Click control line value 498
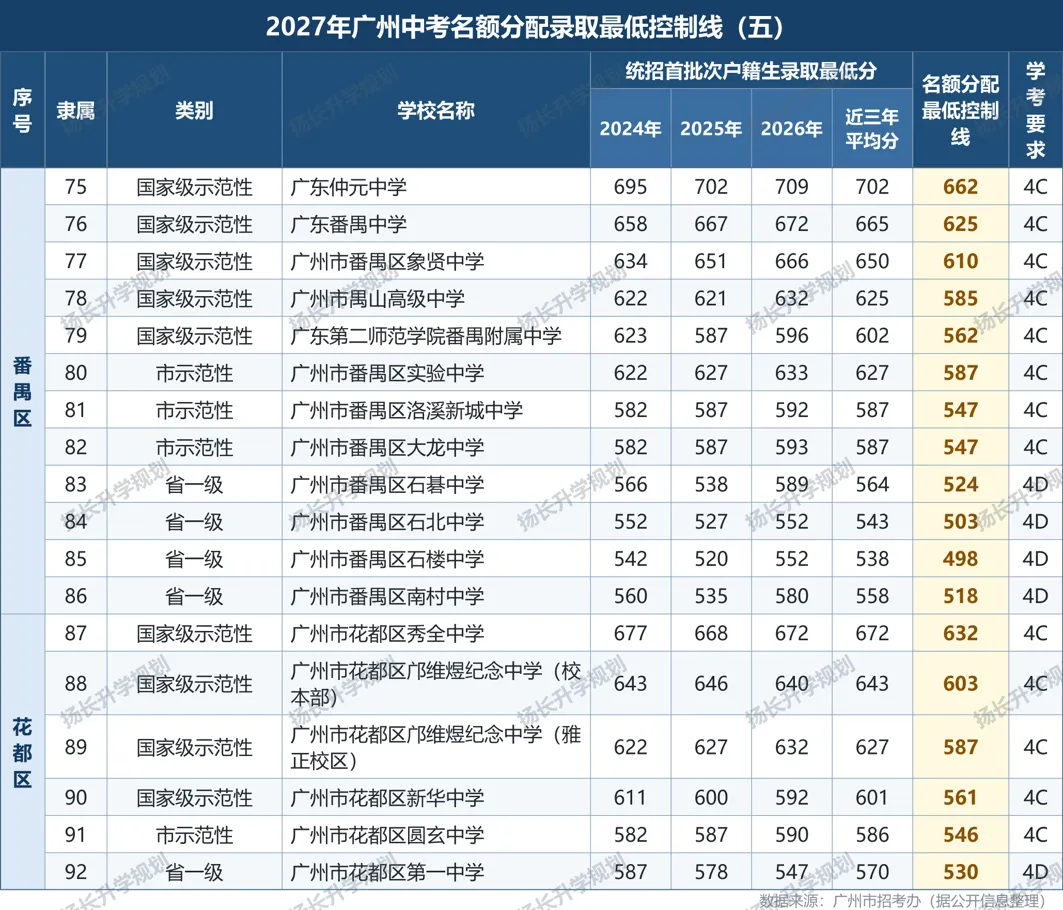This screenshot has width=1063, height=910. pos(960,559)
